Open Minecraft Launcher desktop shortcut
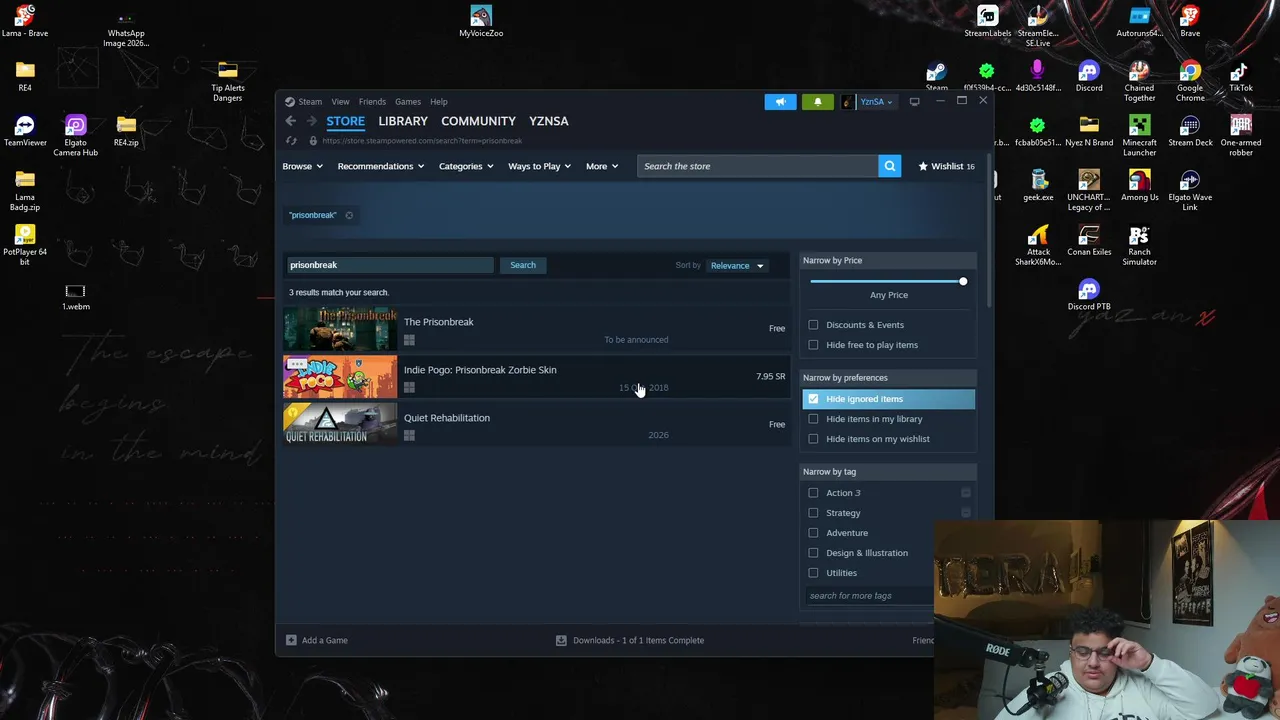The height and width of the screenshot is (720, 1280). pos(1139,136)
